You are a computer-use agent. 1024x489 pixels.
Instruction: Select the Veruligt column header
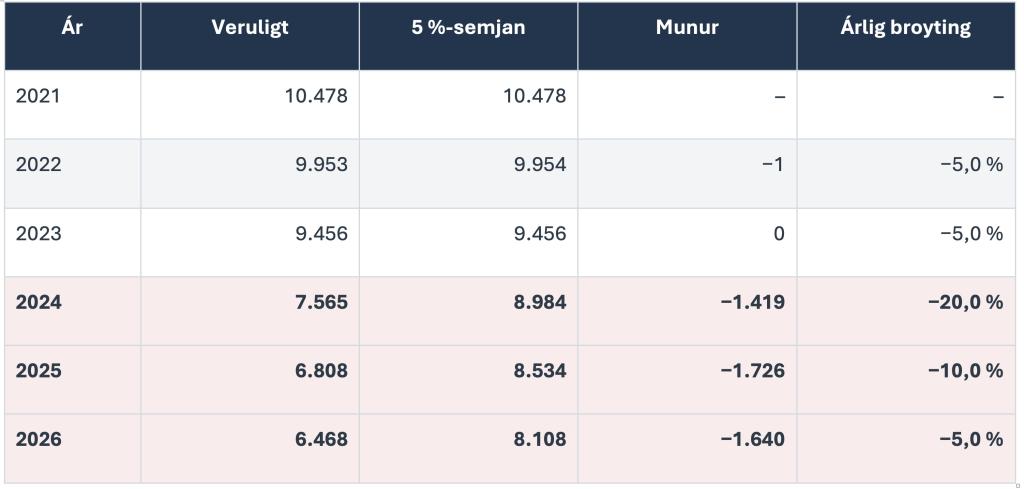point(249,36)
